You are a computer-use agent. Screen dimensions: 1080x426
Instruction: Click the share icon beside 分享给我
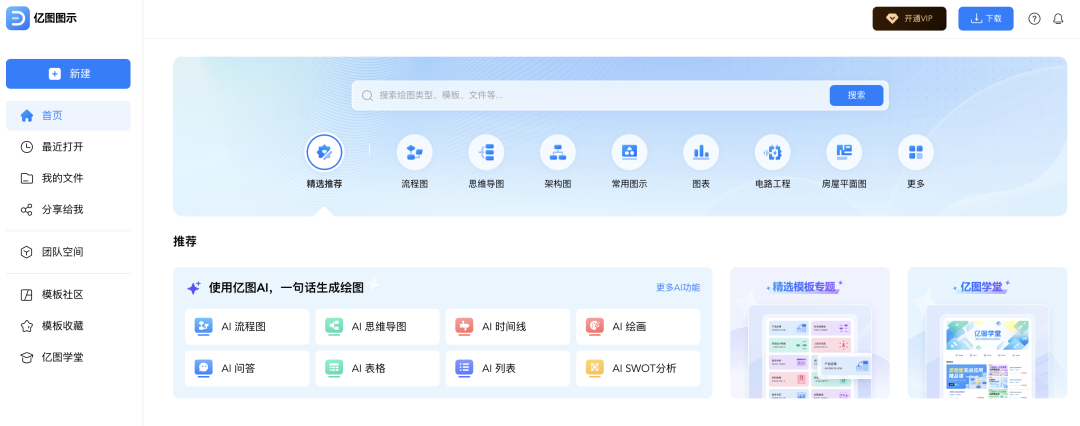tap(27, 210)
